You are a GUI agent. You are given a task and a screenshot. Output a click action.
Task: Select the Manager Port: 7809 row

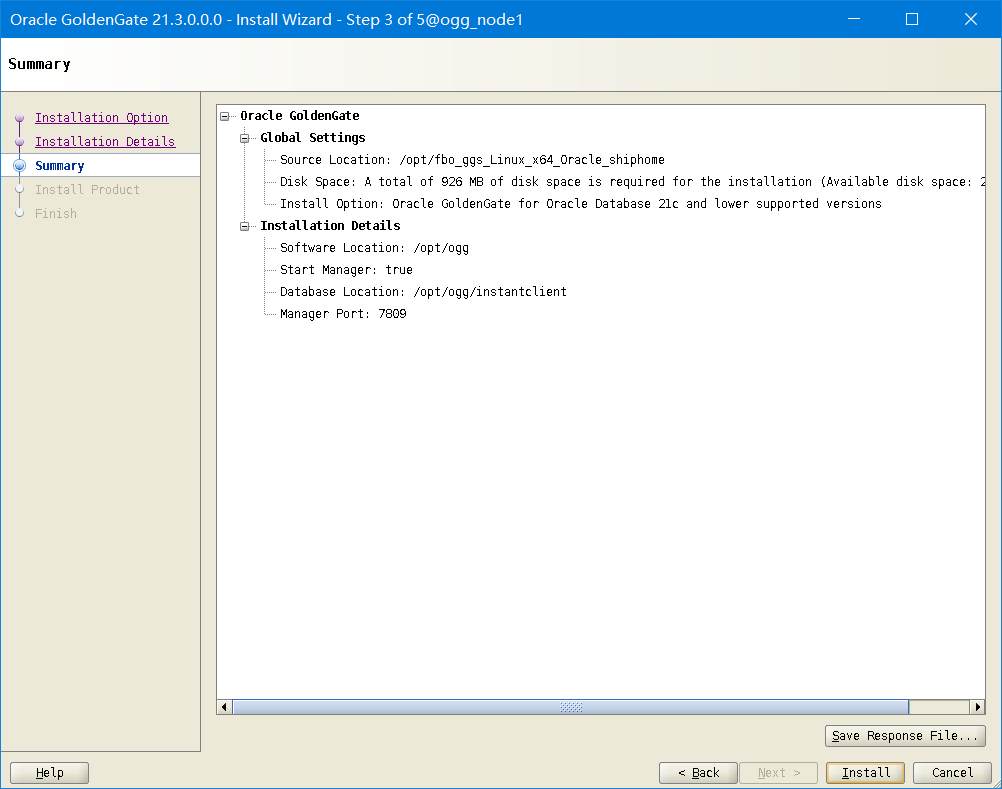343,314
